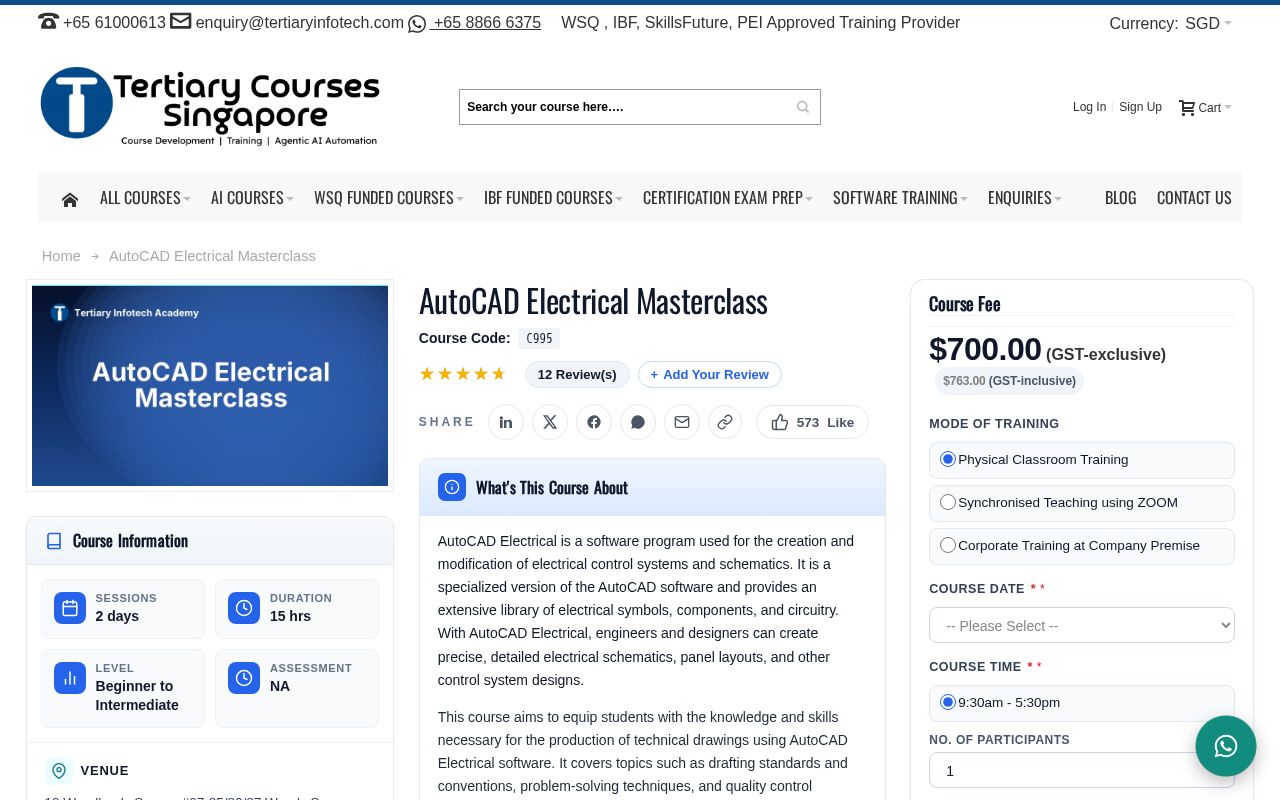This screenshot has height=800, width=1280.
Task: Click the Log In link
Action: pyautogui.click(x=1089, y=107)
